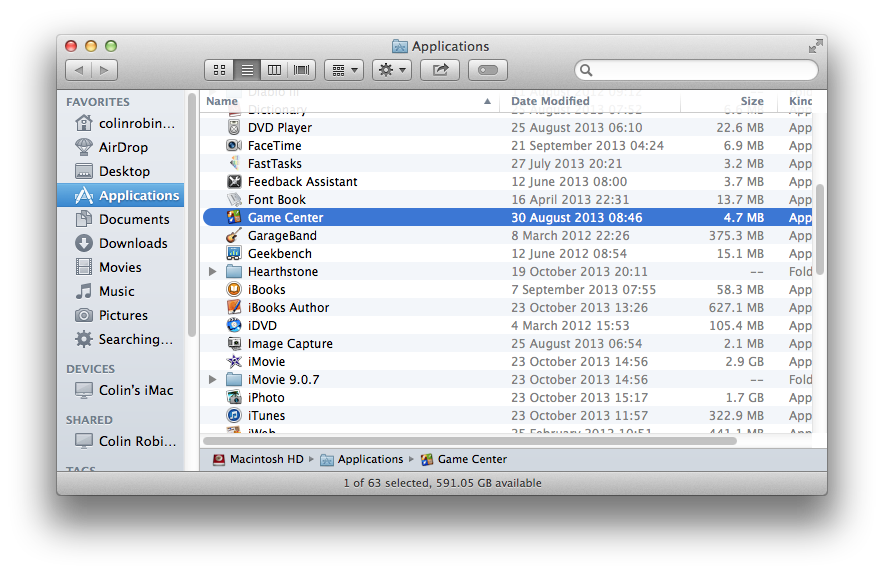Switch to icon view
This screenshot has height=574, width=884.
coord(219,70)
